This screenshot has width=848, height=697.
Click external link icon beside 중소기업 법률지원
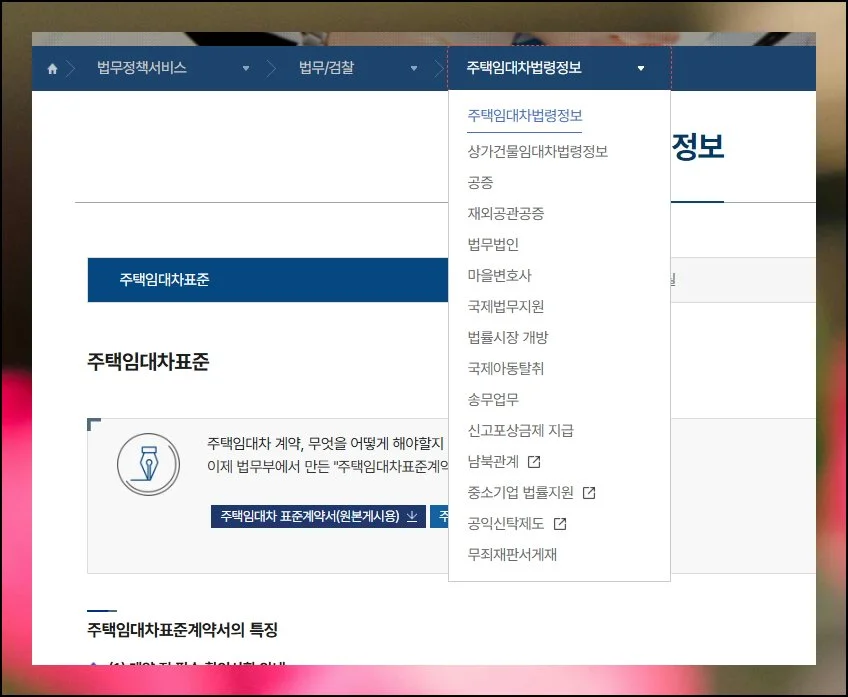(589, 493)
